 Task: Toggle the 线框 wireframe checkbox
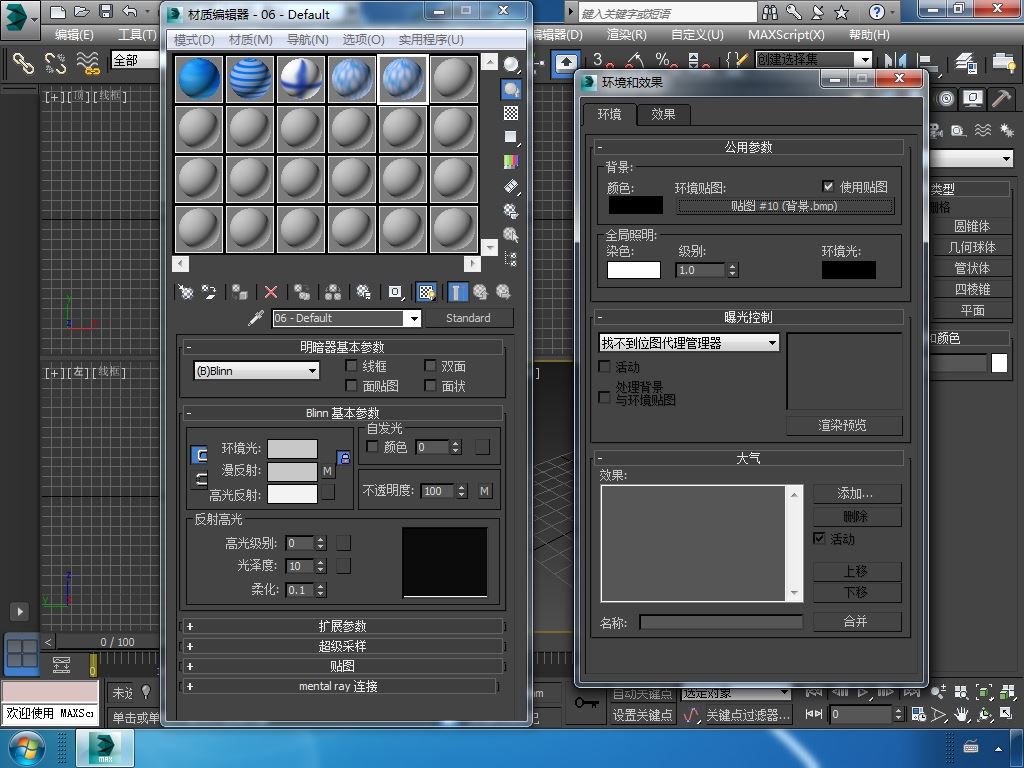coord(351,366)
